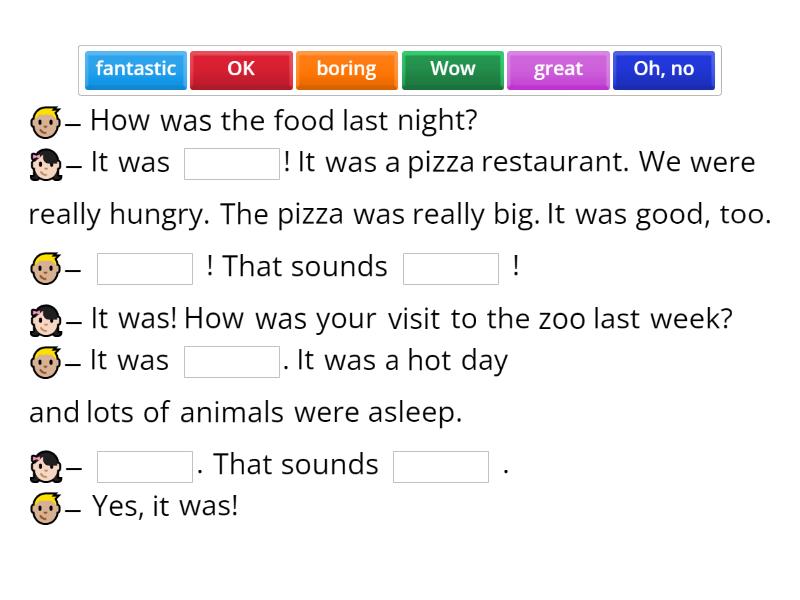Click the empty blank before '! That sounds'
800x600 pixels.
[145, 269]
